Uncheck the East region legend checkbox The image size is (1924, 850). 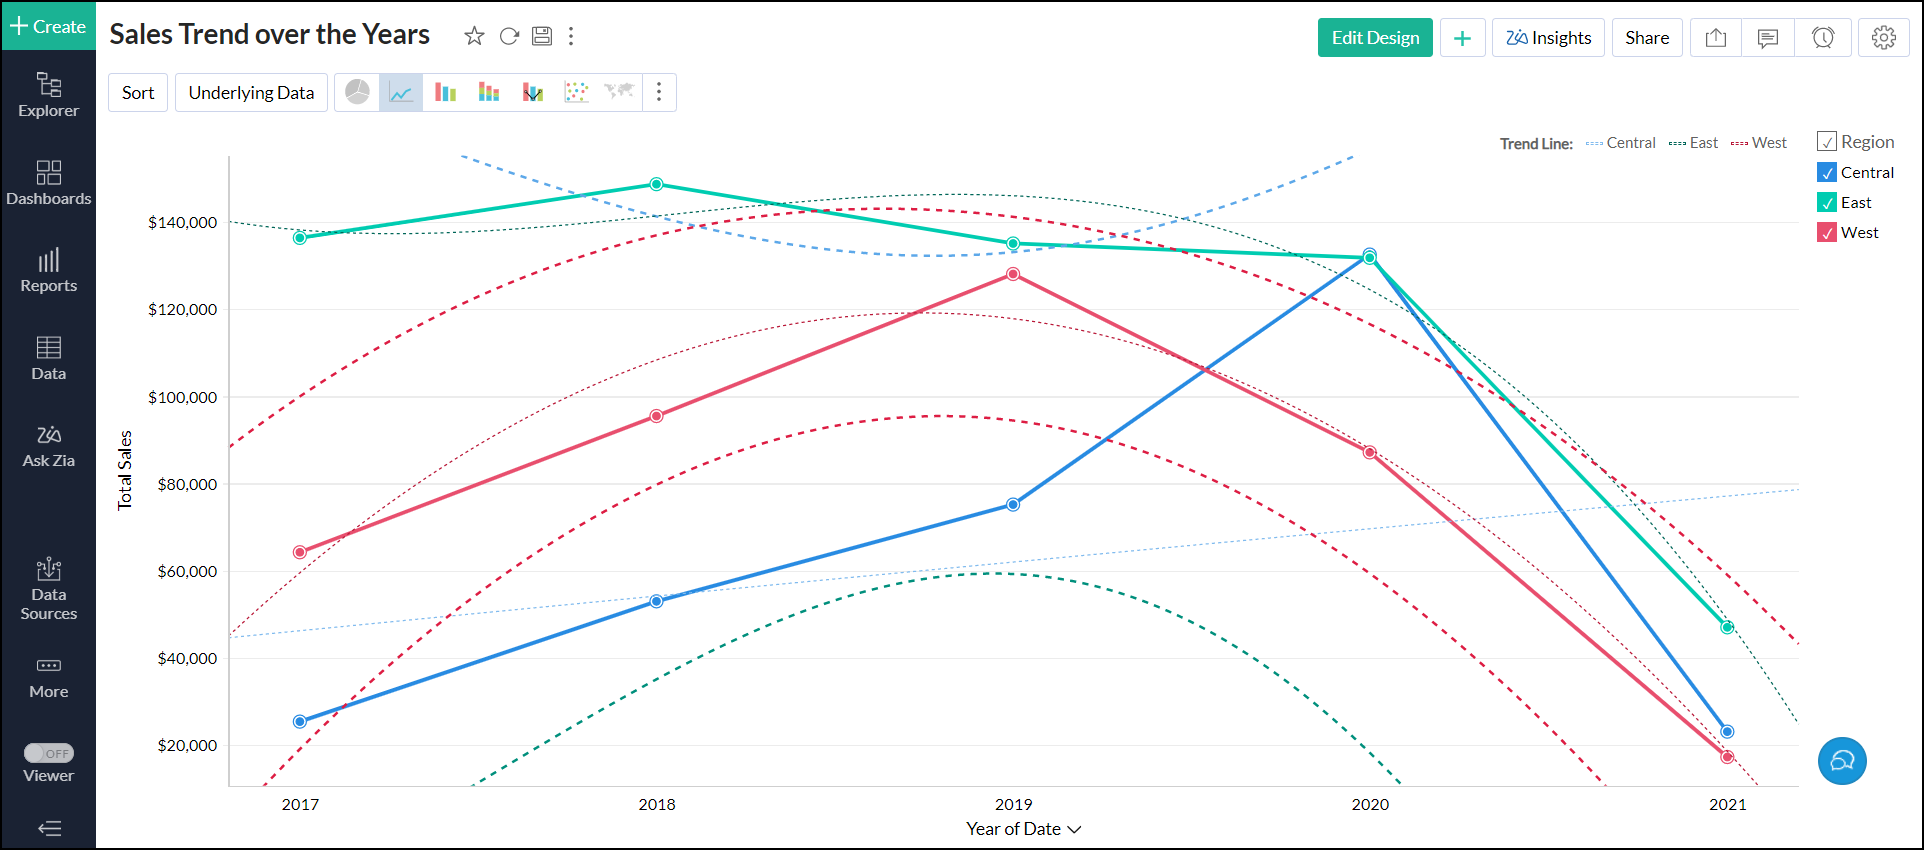(1827, 203)
